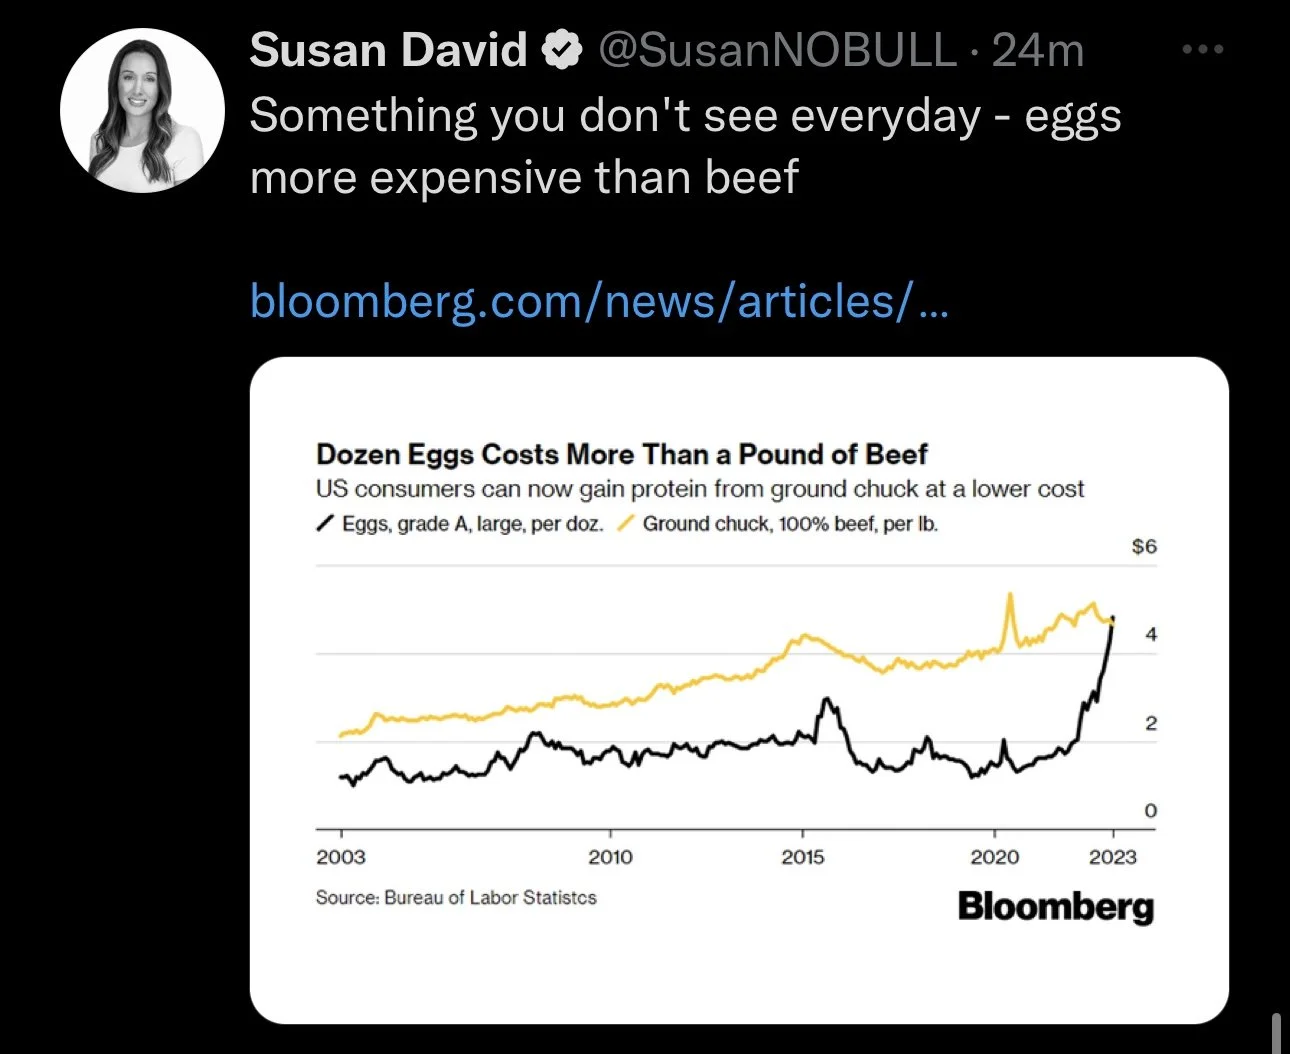This screenshot has width=1290, height=1054.
Task: Click the @SusanNOBULL handle
Action: 777,50
